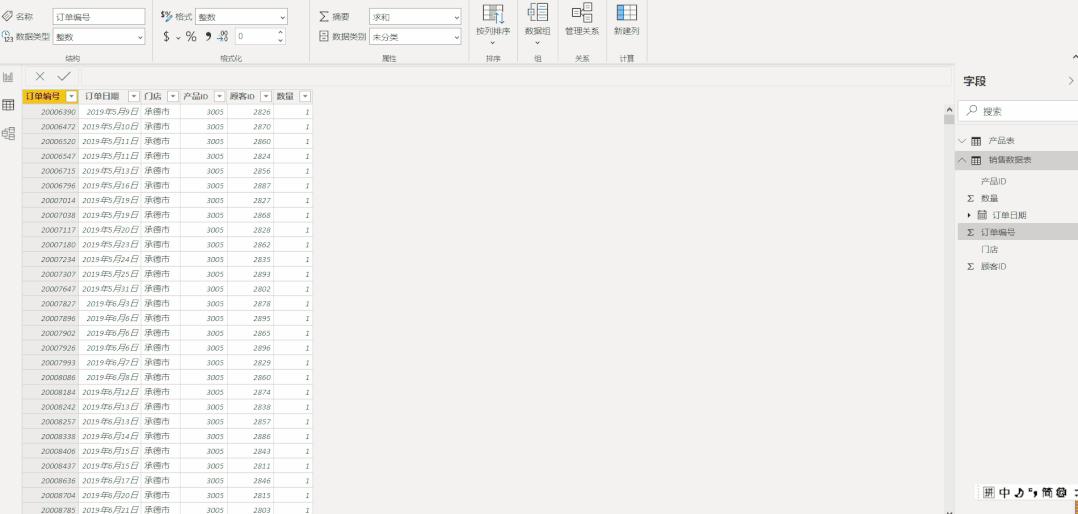Click the IME punctuation icon
Screen dimensions: 1078x514
point(1033,492)
